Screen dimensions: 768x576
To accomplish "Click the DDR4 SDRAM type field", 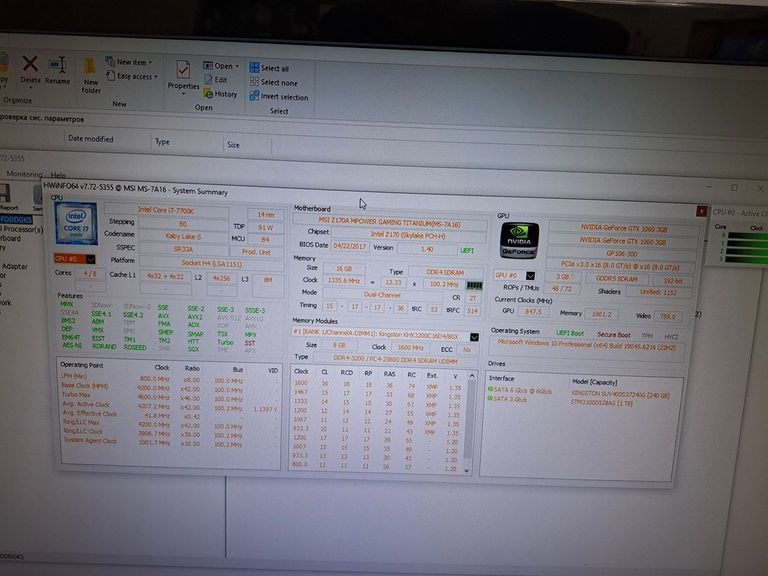I will click(x=445, y=272).
